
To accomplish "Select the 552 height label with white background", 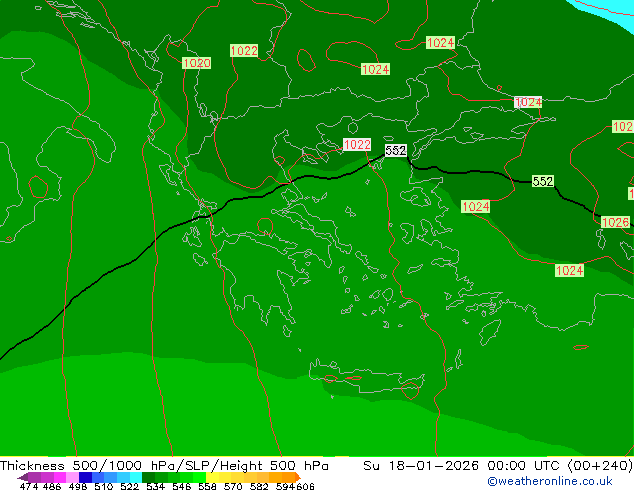I will coord(395,150).
